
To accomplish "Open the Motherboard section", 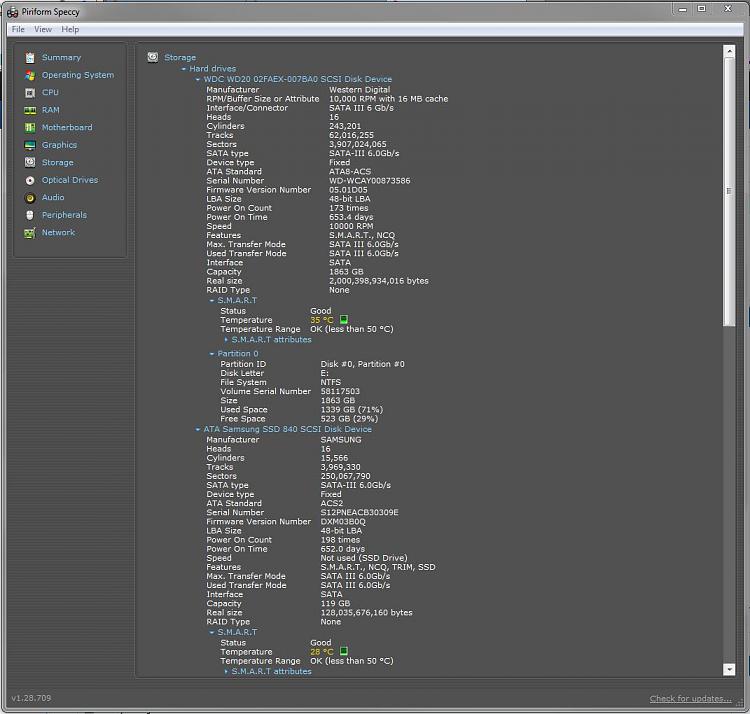I will (x=67, y=127).
